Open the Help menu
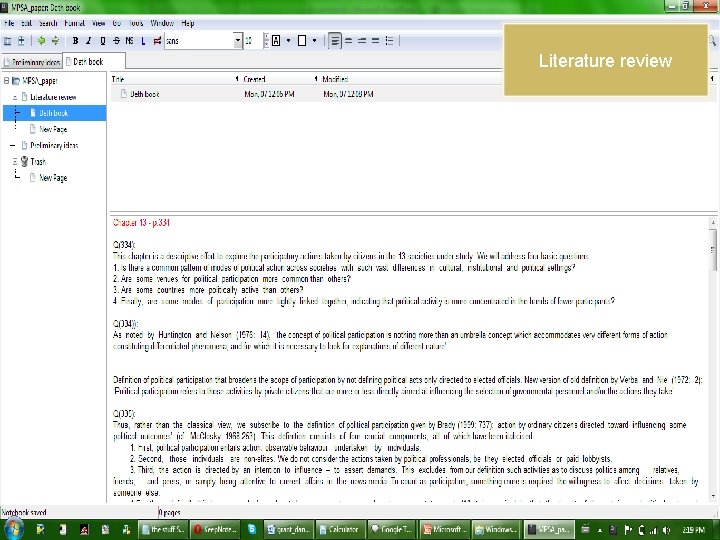Viewport: 720px width, 540px height. coord(188,23)
